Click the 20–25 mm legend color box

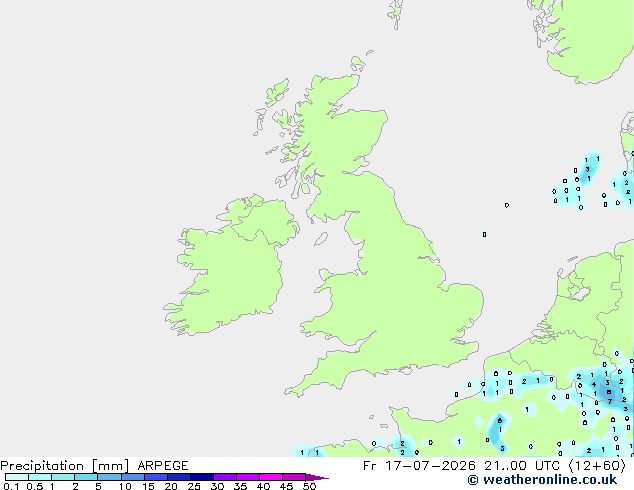179,477
